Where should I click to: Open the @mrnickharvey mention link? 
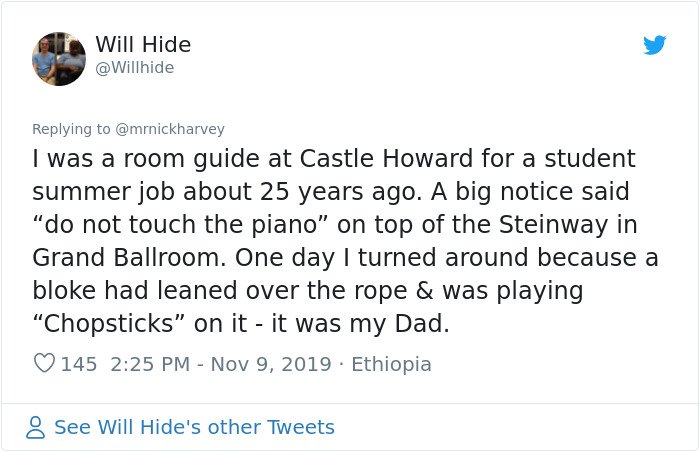170,129
